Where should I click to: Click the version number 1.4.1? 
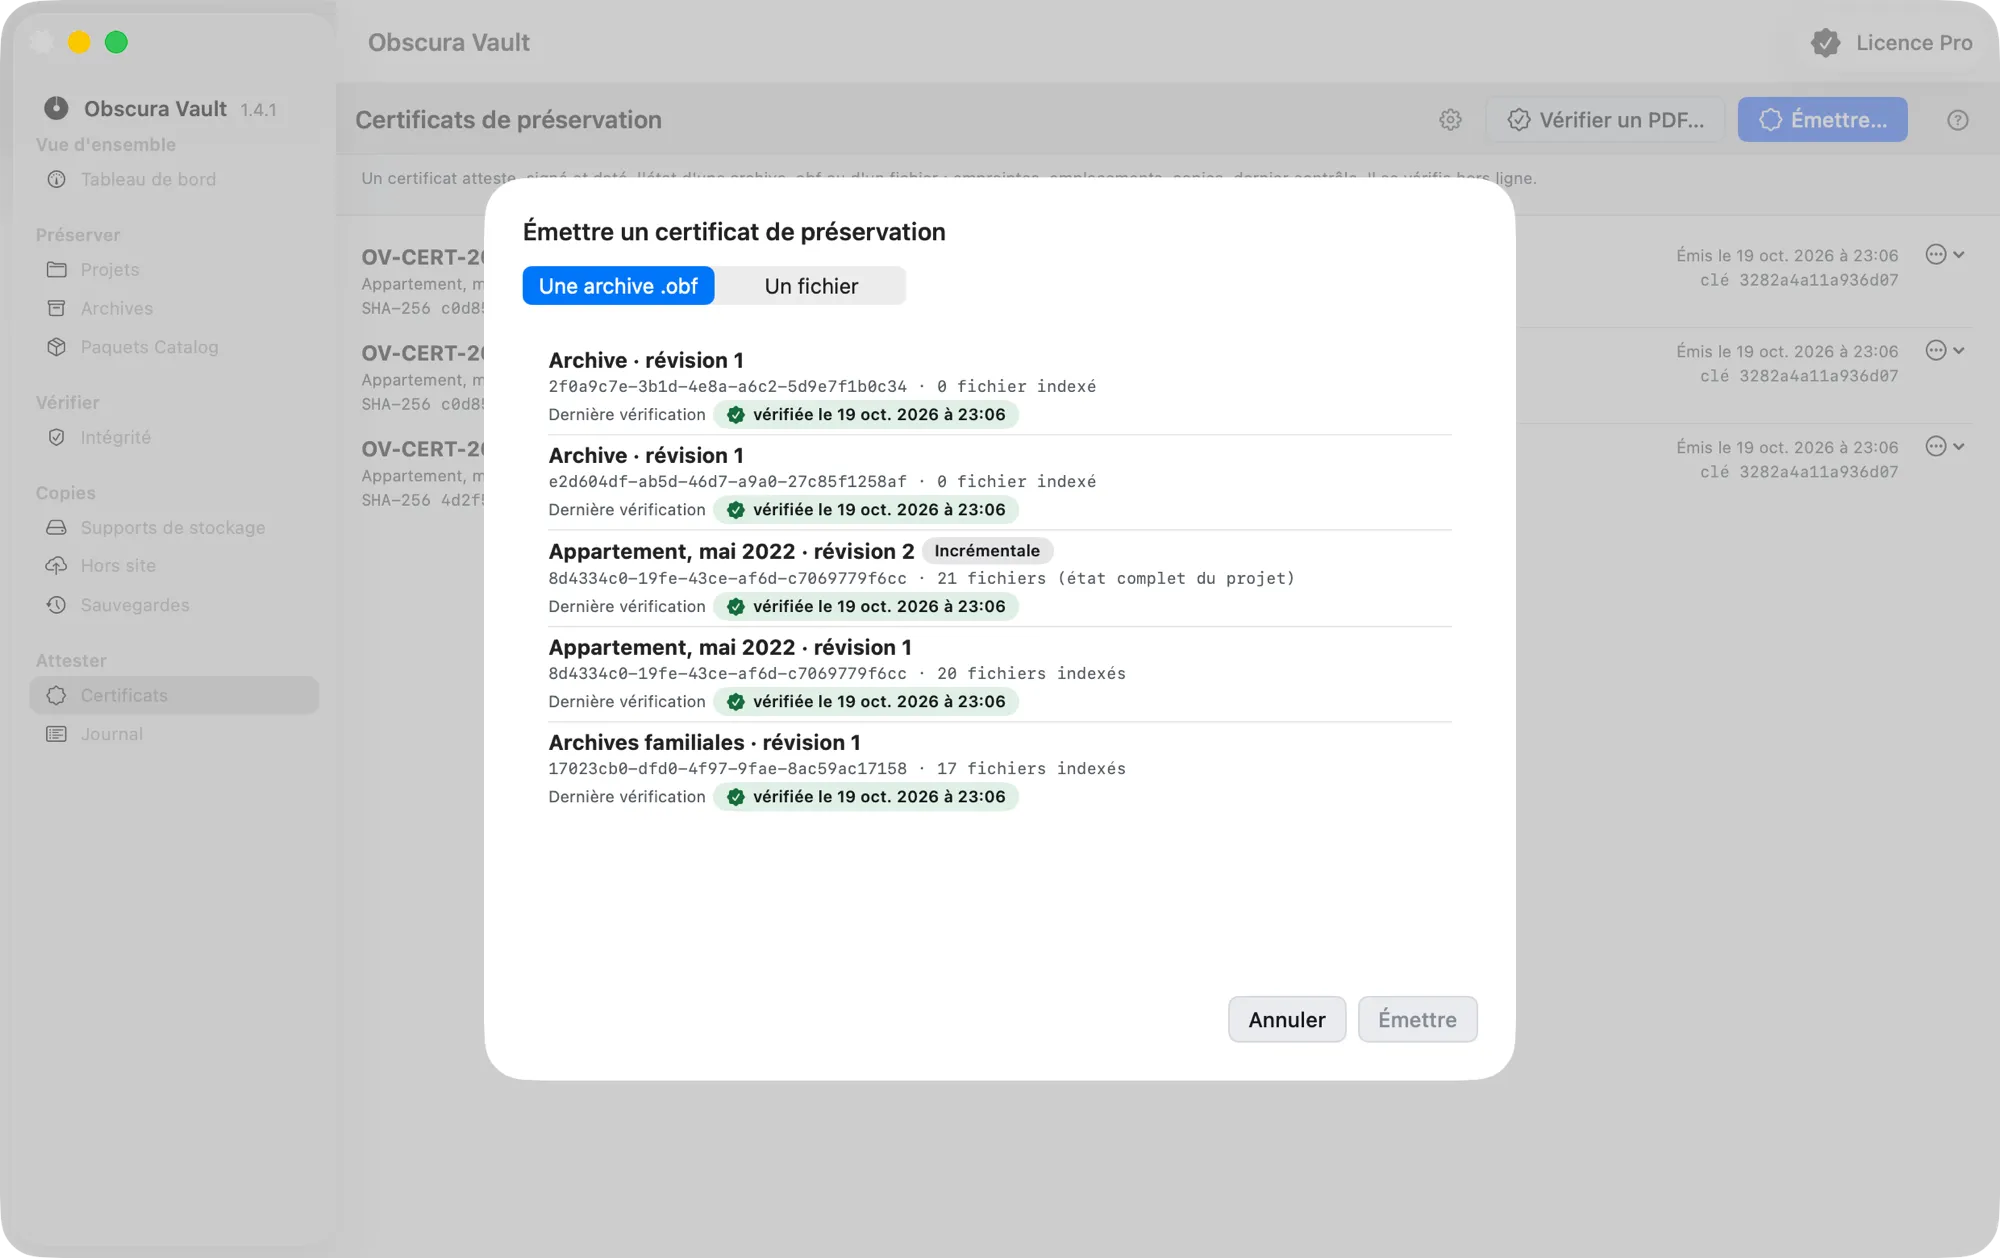[258, 110]
